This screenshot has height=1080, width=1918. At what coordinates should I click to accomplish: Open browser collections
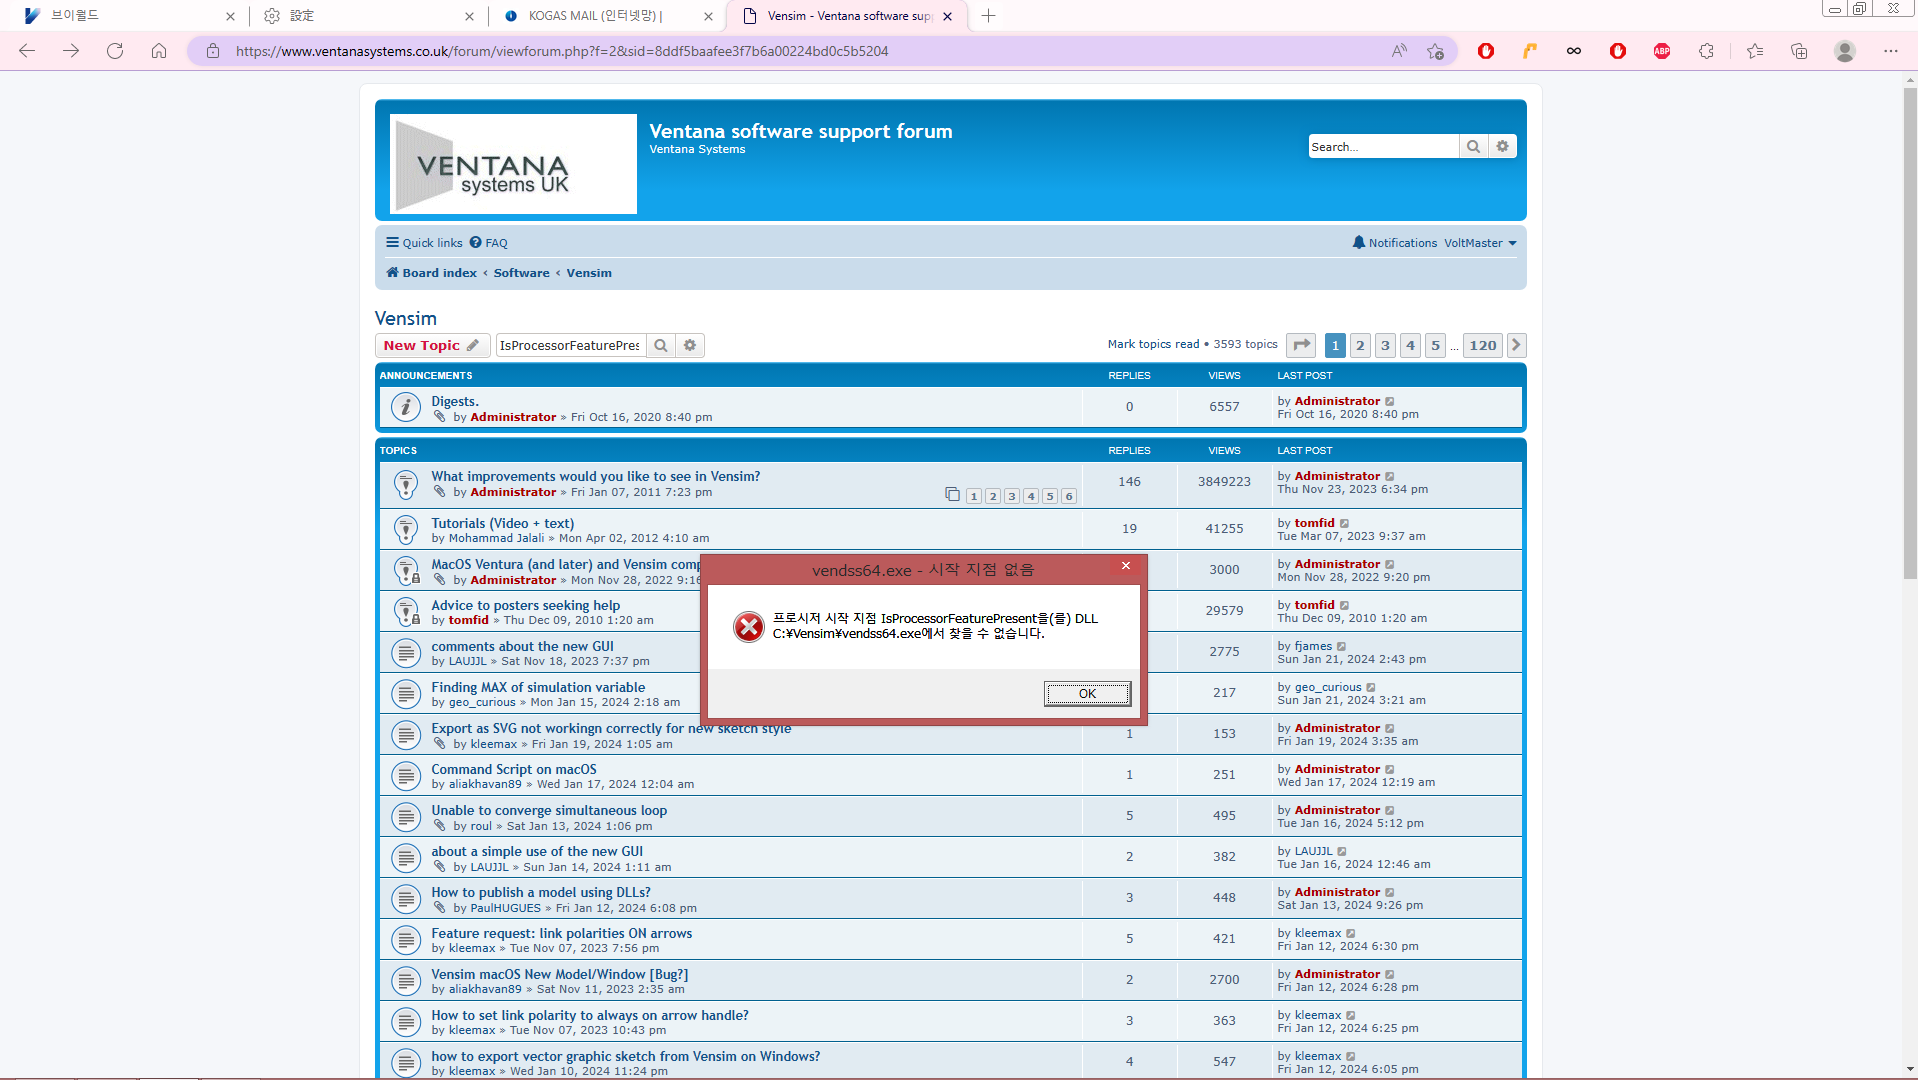pyautogui.click(x=1799, y=51)
